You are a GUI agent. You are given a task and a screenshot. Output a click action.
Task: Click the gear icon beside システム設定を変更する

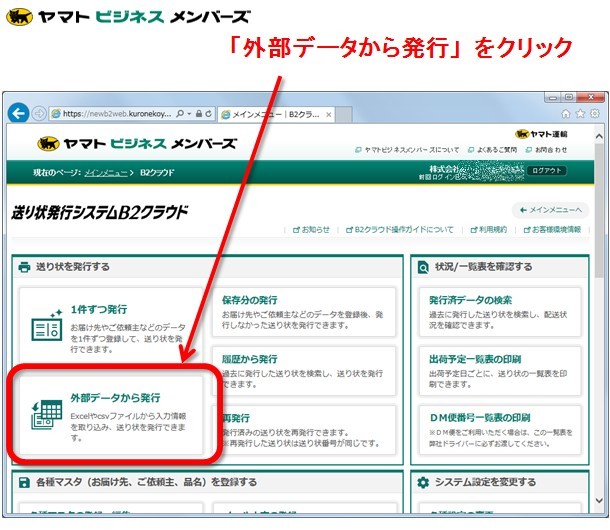click(x=423, y=483)
